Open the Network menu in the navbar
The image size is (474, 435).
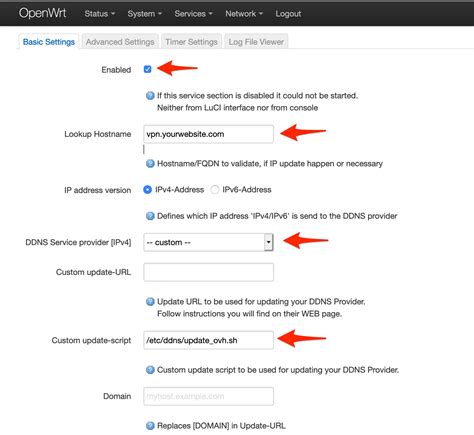tap(244, 14)
